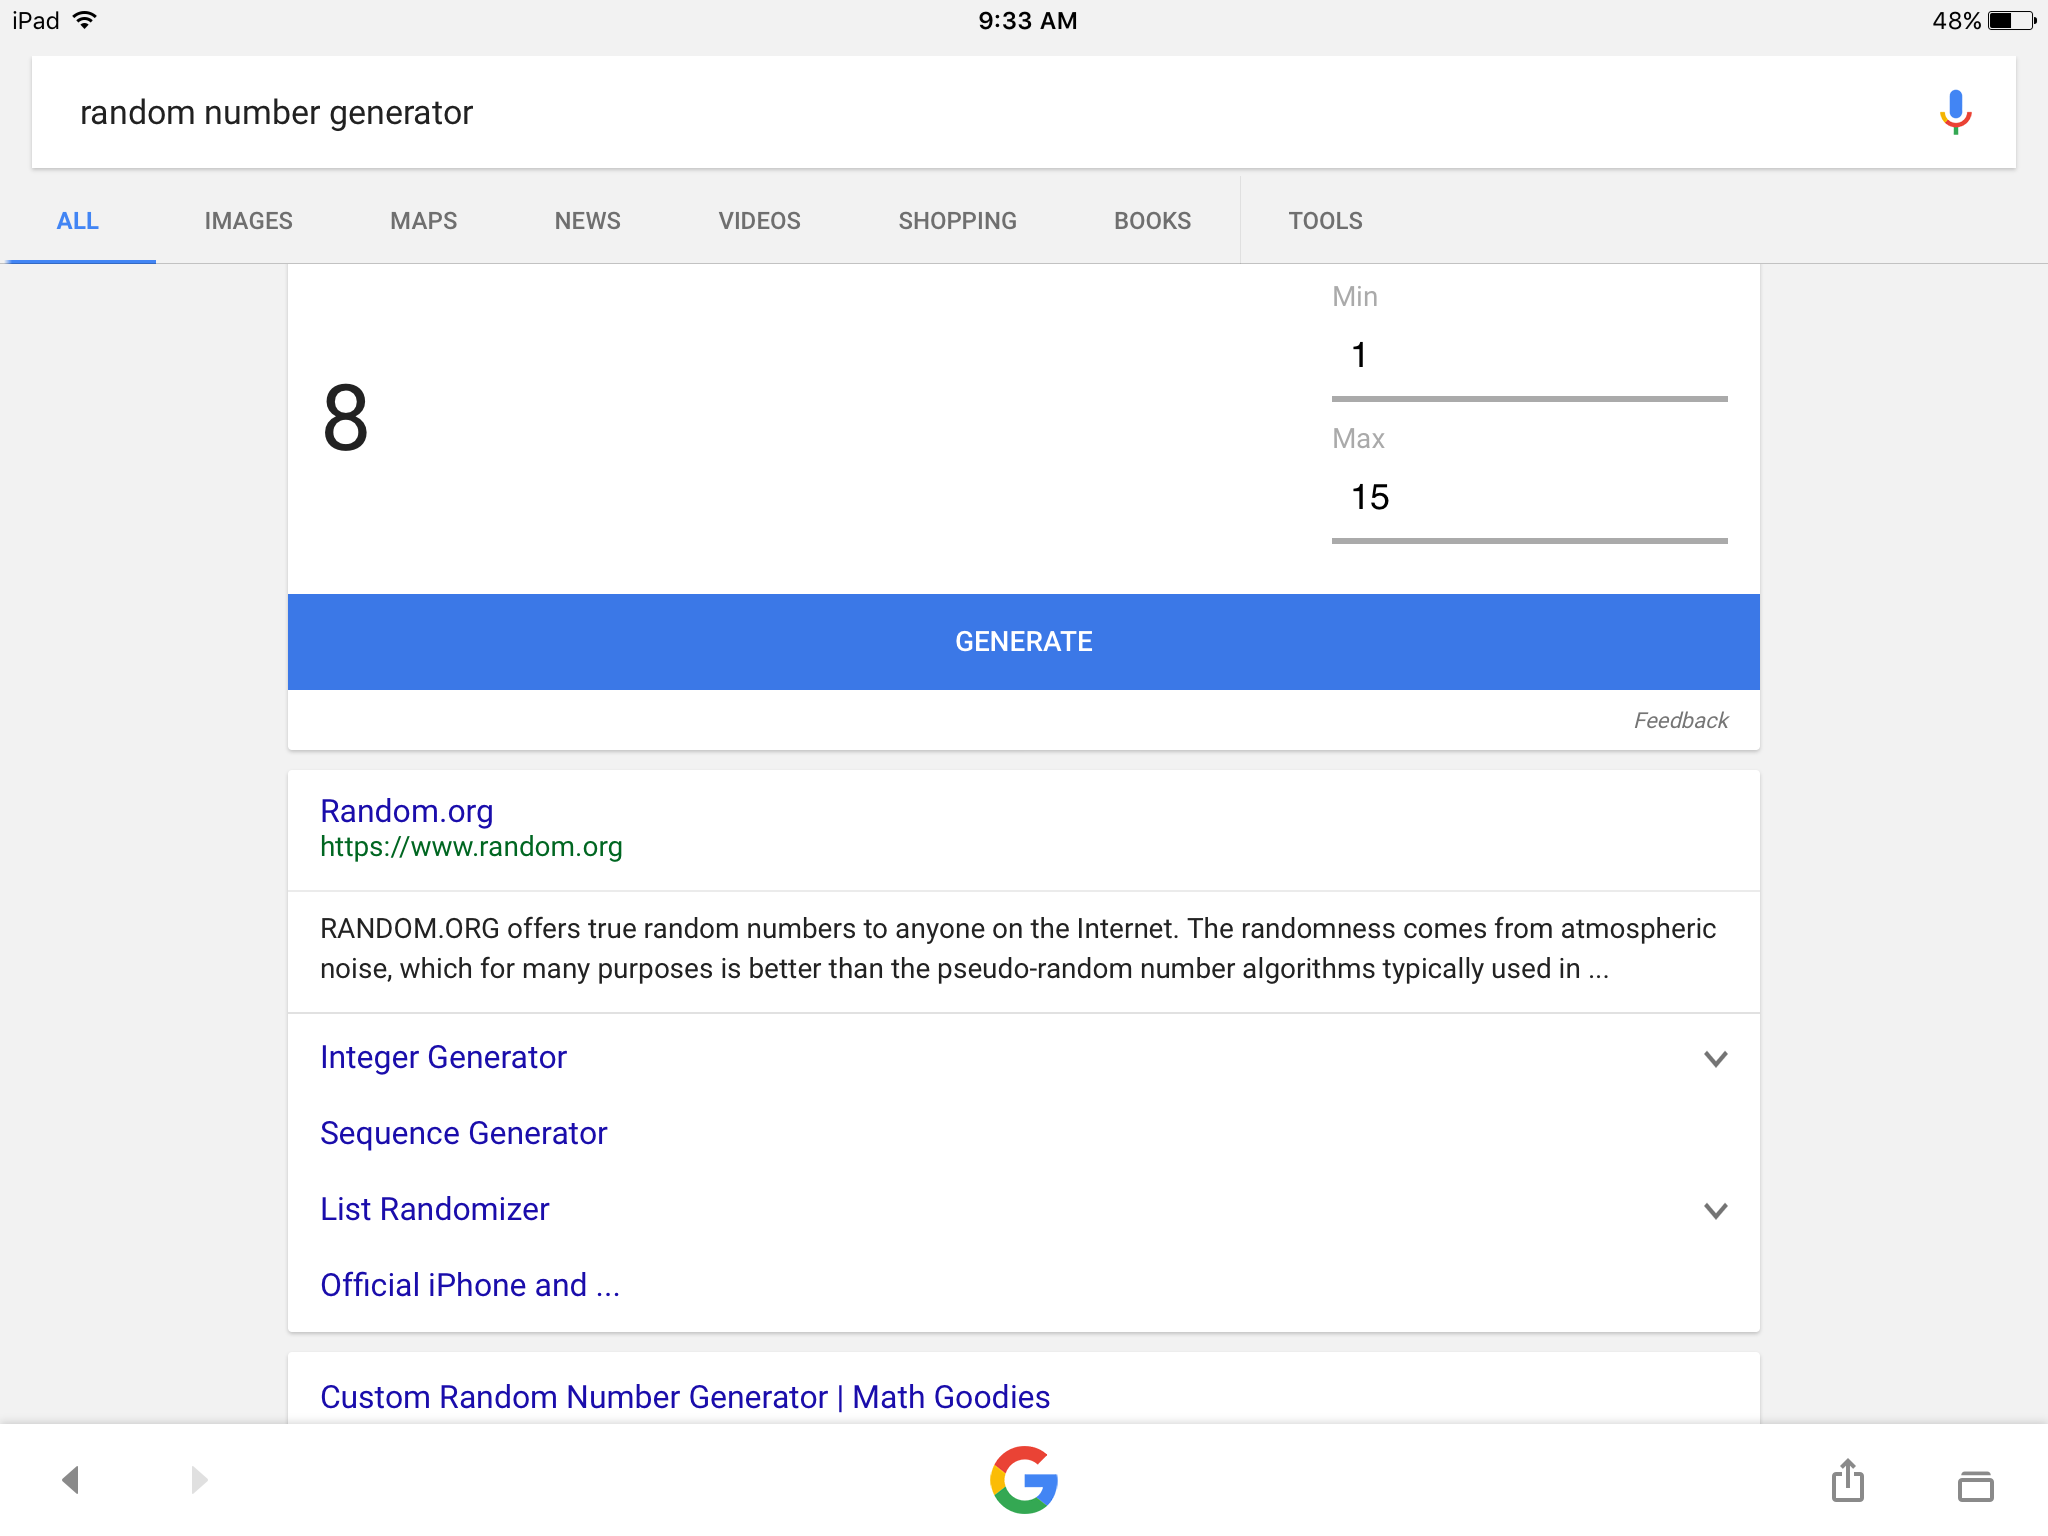The height and width of the screenshot is (1536, 2048).
Task: Open the share sheet icon
Action: 1848,1480
